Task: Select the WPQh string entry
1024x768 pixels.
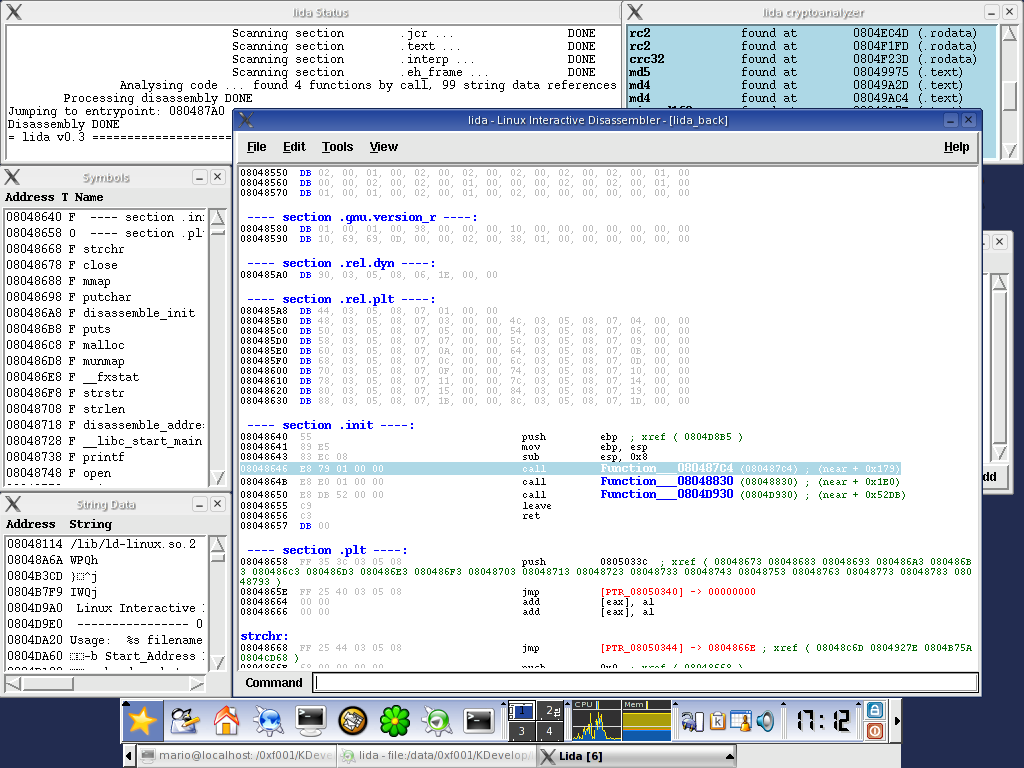Action: [84, 560]
